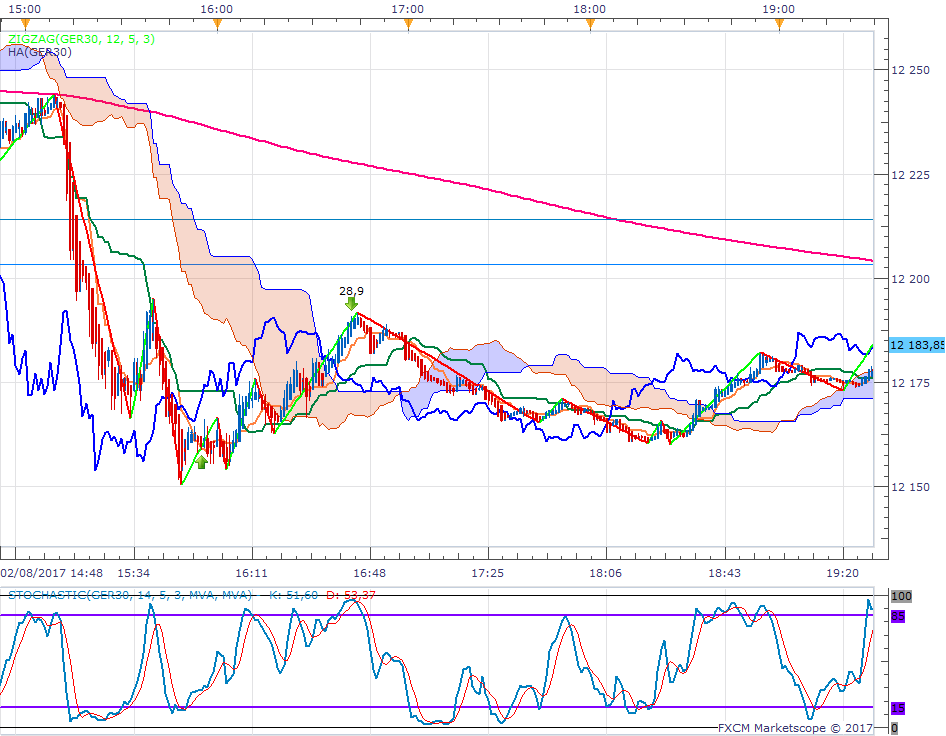Click the purple 85 overbought level tag
The height and width of the screenshot is (736, 946).
click(x=898, y=616)
